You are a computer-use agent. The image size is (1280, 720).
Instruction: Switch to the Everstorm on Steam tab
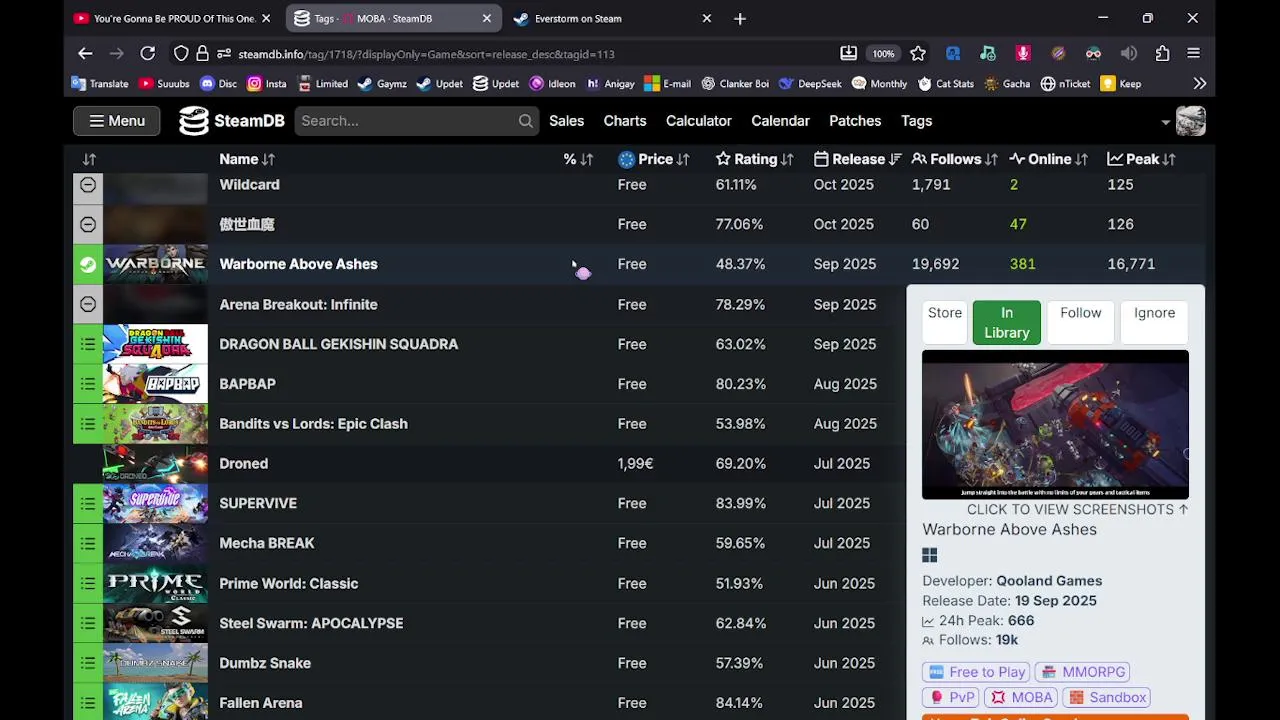(x=610, y=18)
